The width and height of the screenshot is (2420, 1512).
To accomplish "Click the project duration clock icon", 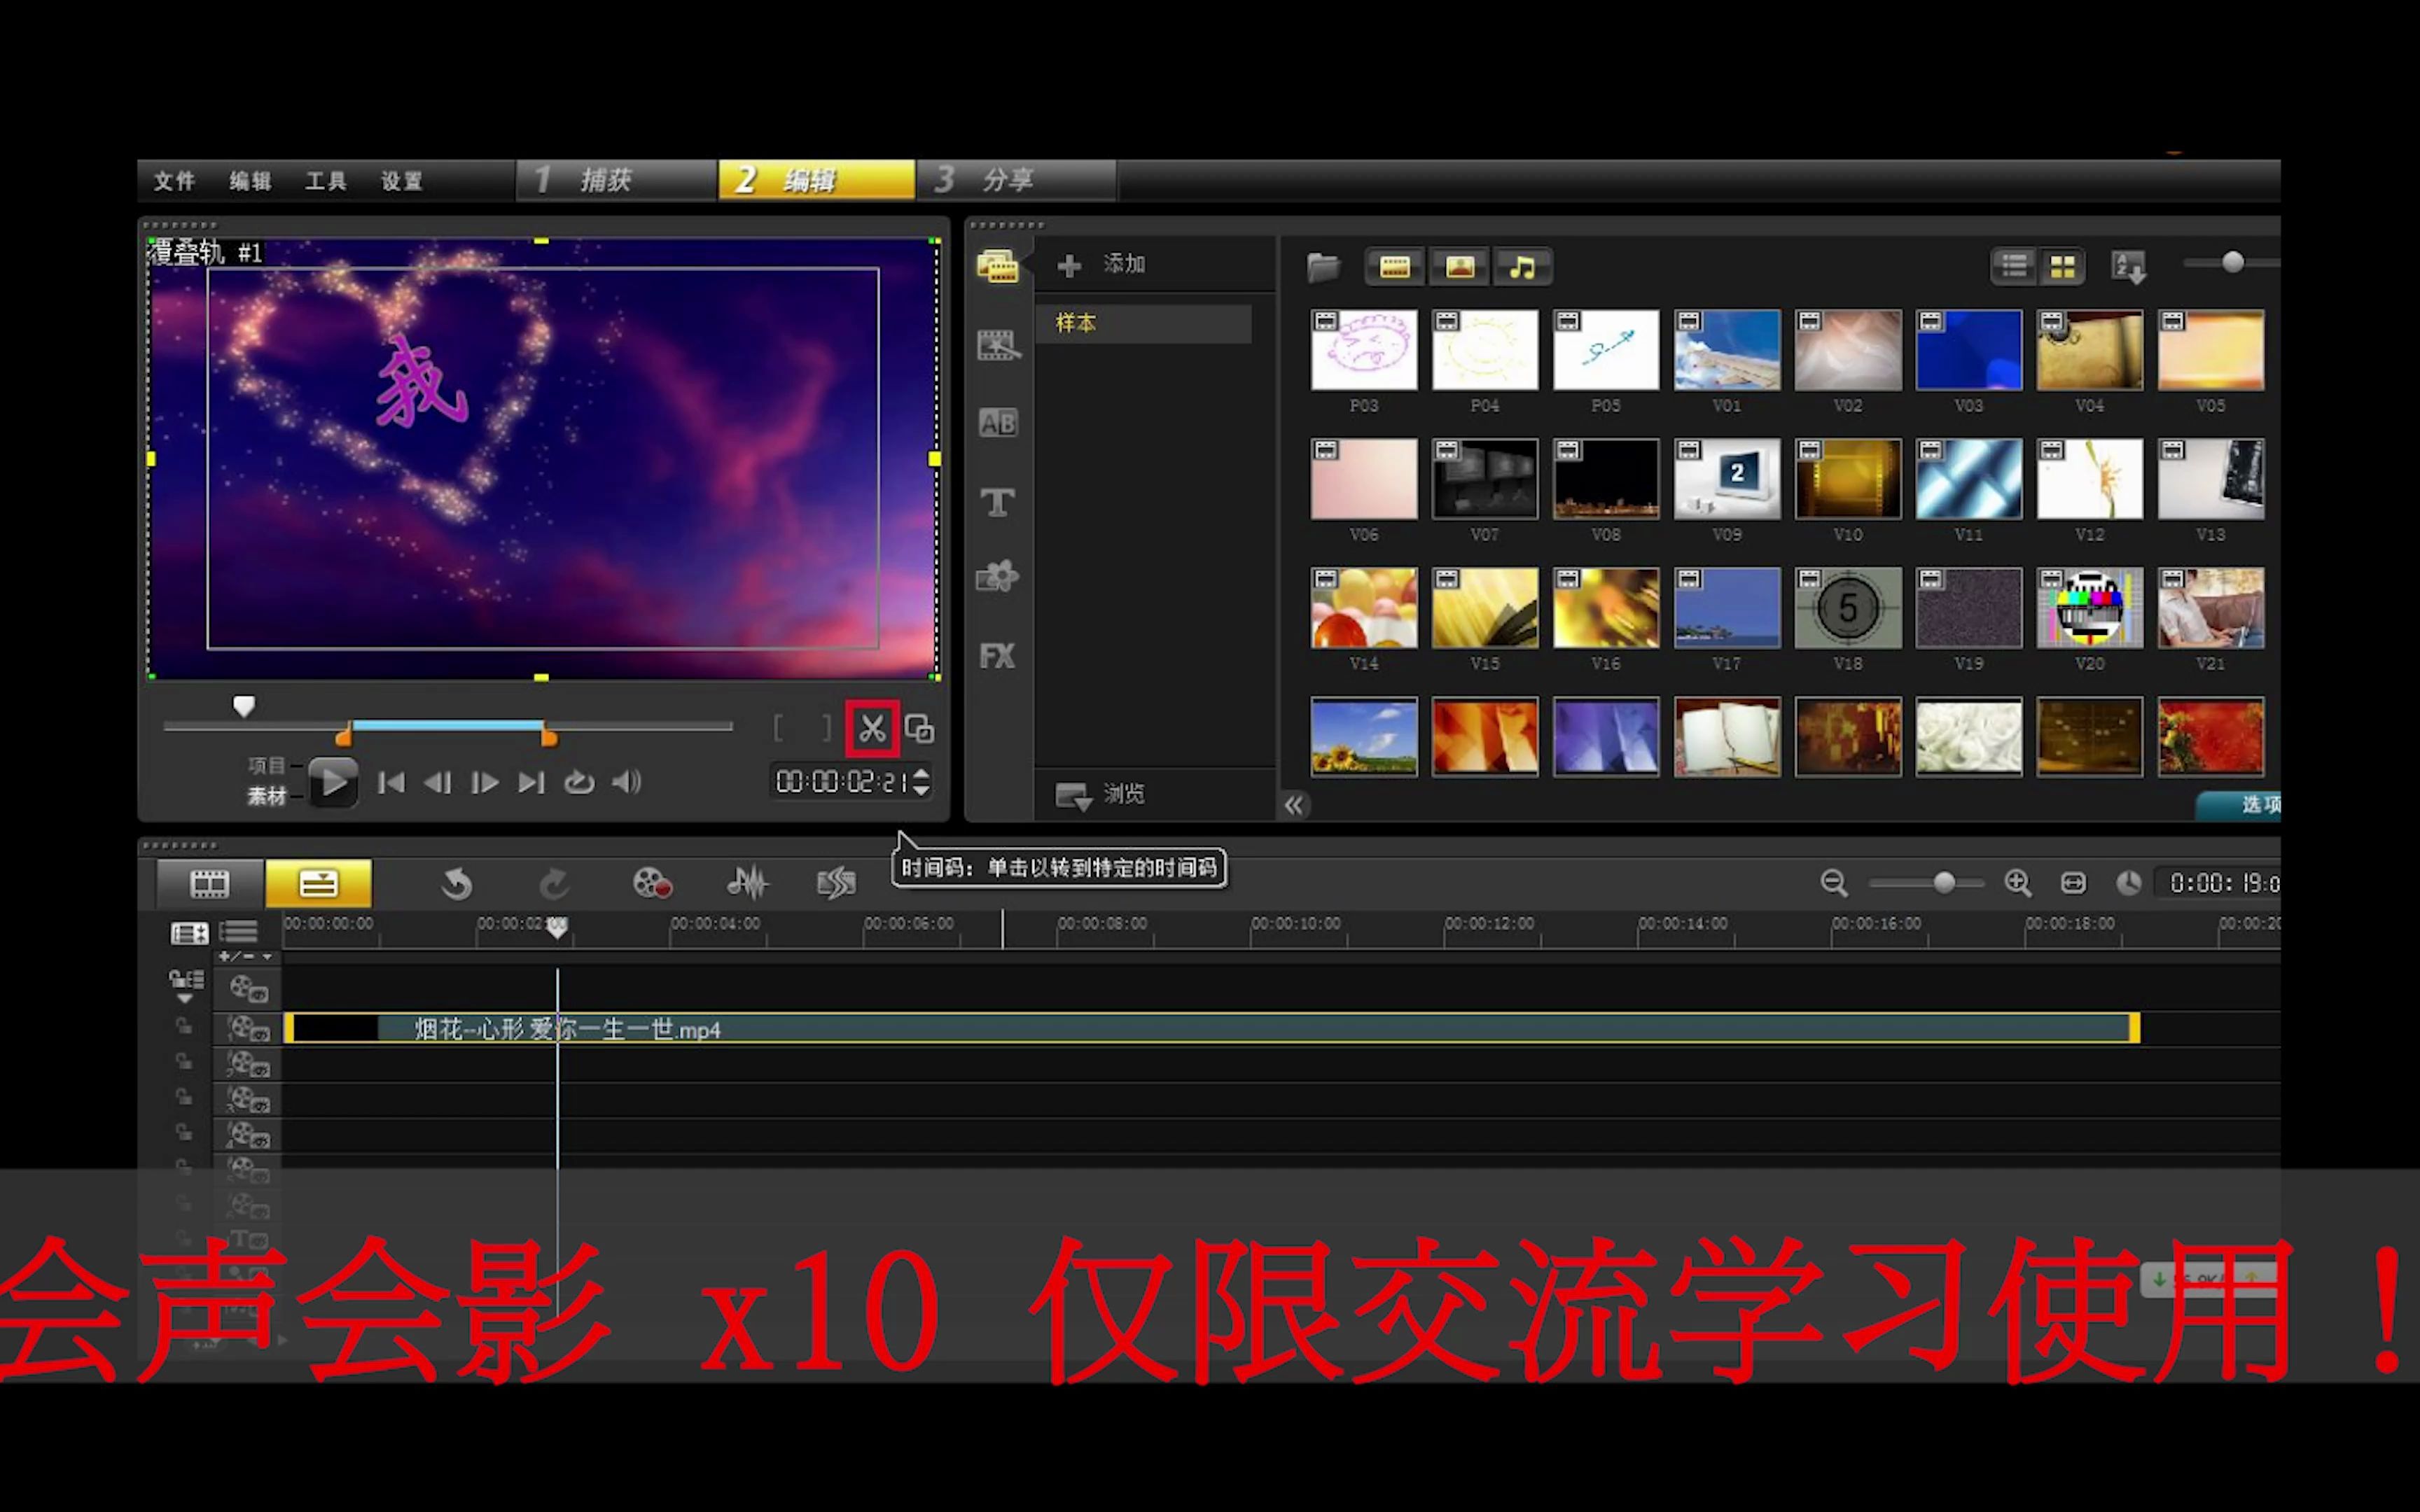I will [2128, 883].
